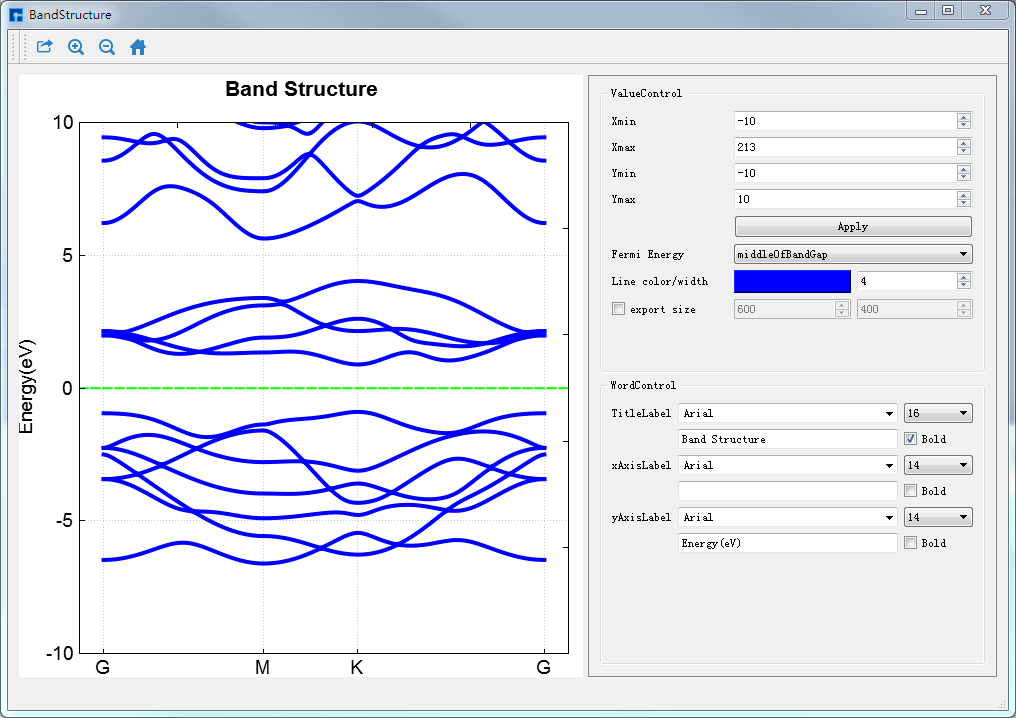
Task: Click the zoom out magnifier icon
Action: tap(107, 47)
